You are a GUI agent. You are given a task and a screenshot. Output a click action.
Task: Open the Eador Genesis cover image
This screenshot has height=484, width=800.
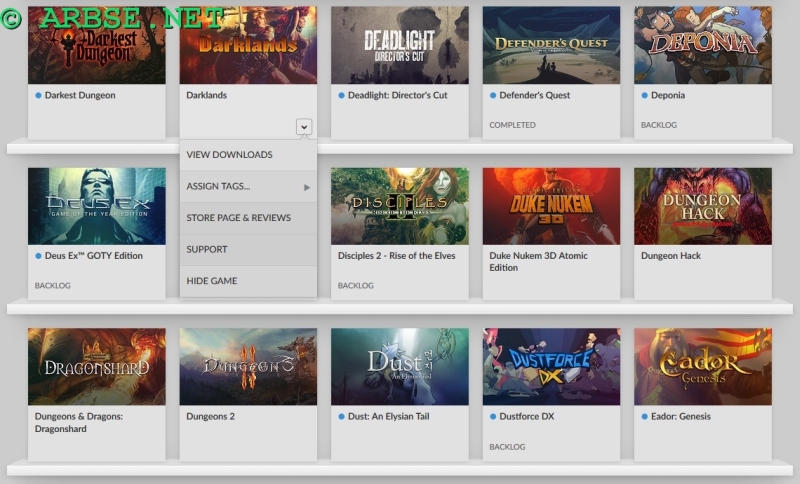[703, 367]
